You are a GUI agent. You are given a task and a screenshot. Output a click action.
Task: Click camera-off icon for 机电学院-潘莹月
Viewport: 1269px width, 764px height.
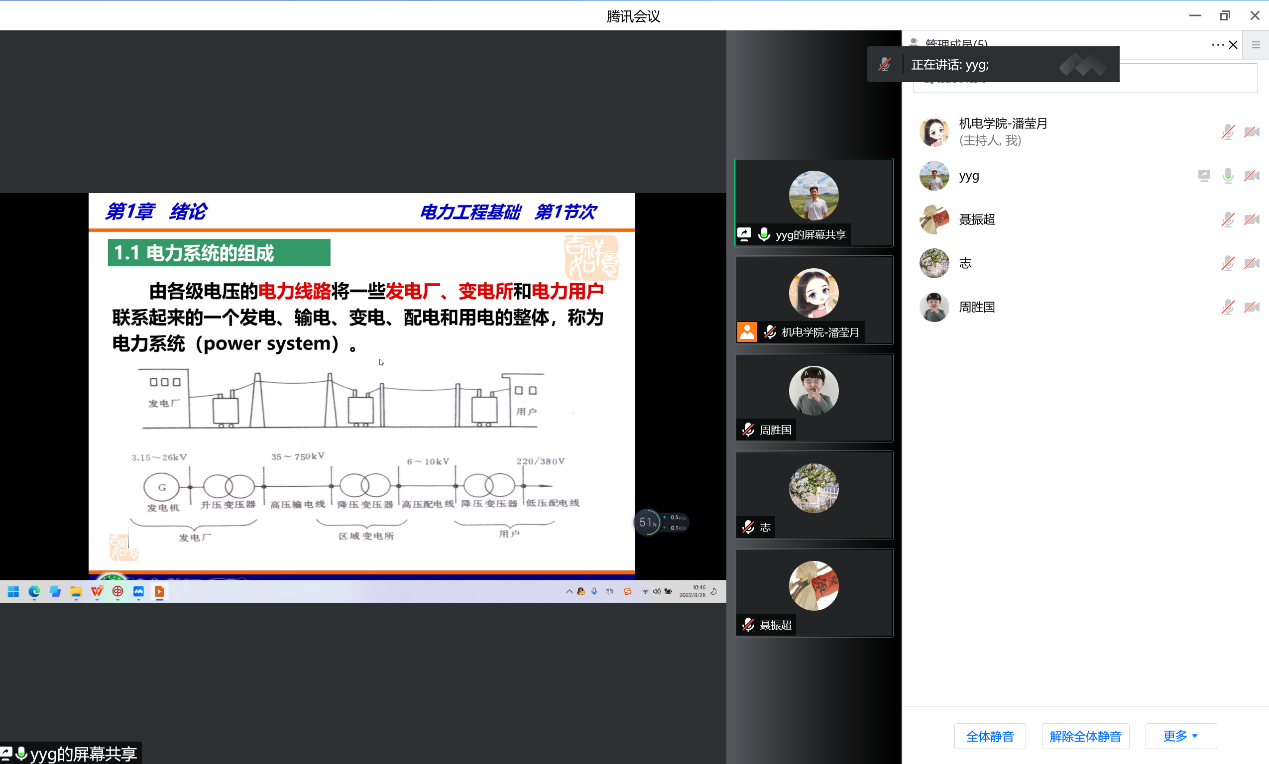(x=1251, y=132)
